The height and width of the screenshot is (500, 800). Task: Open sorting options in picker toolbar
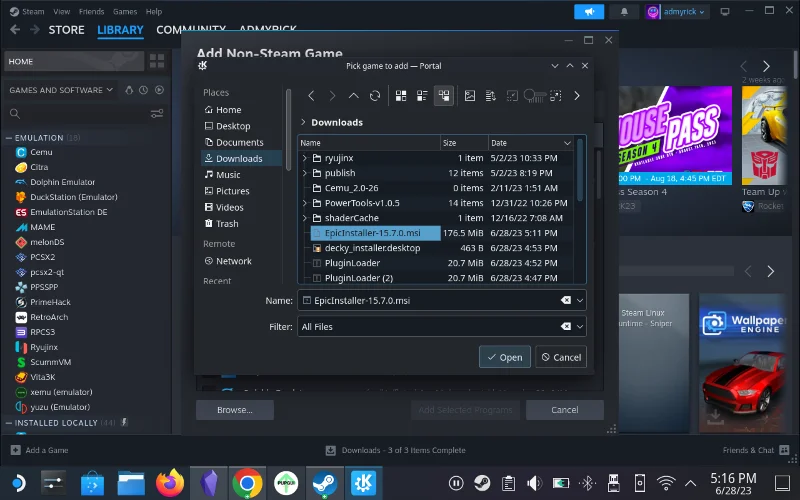tap(491, 95)
